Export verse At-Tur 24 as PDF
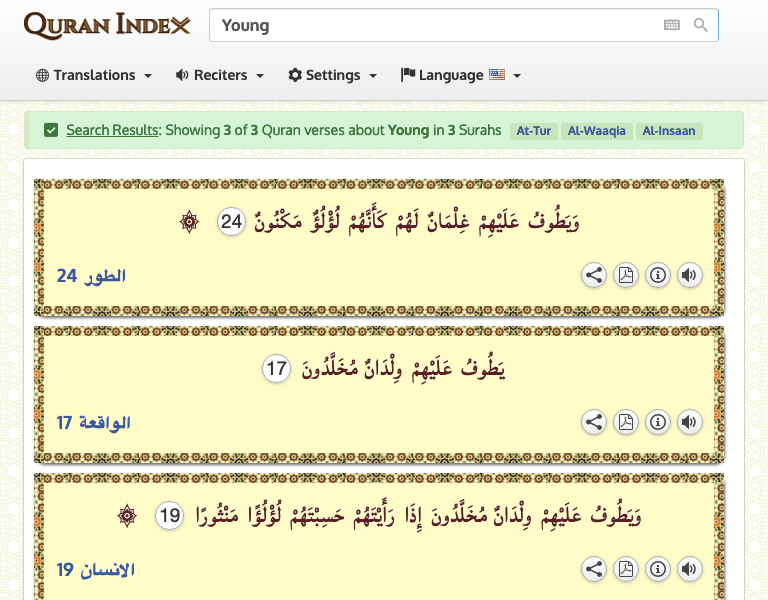The width and height of the screenshot is (768, 600). (625, 275)
